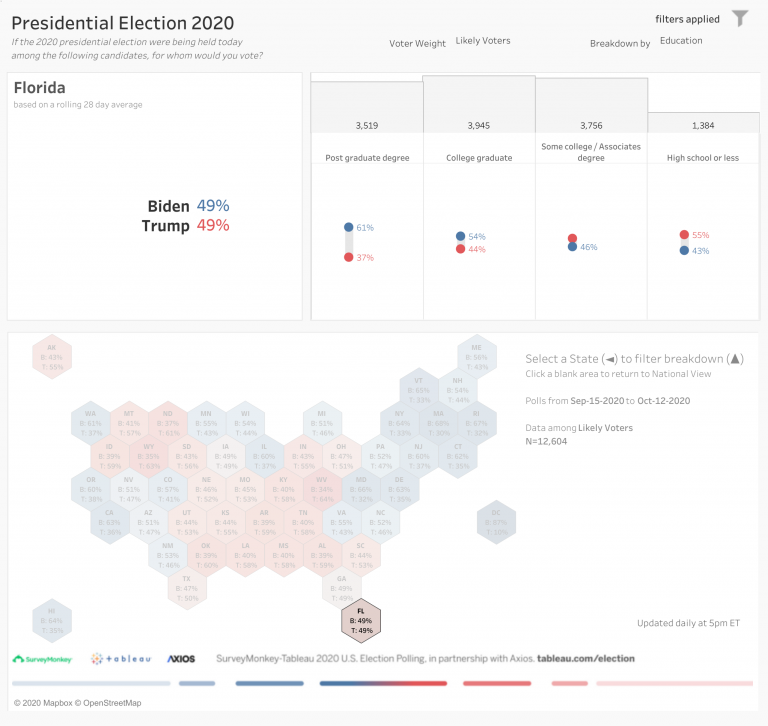This screenshot has height=726, width=768.
Task: Select the Florida hexagon on map
Action: (x=361, y=621)
